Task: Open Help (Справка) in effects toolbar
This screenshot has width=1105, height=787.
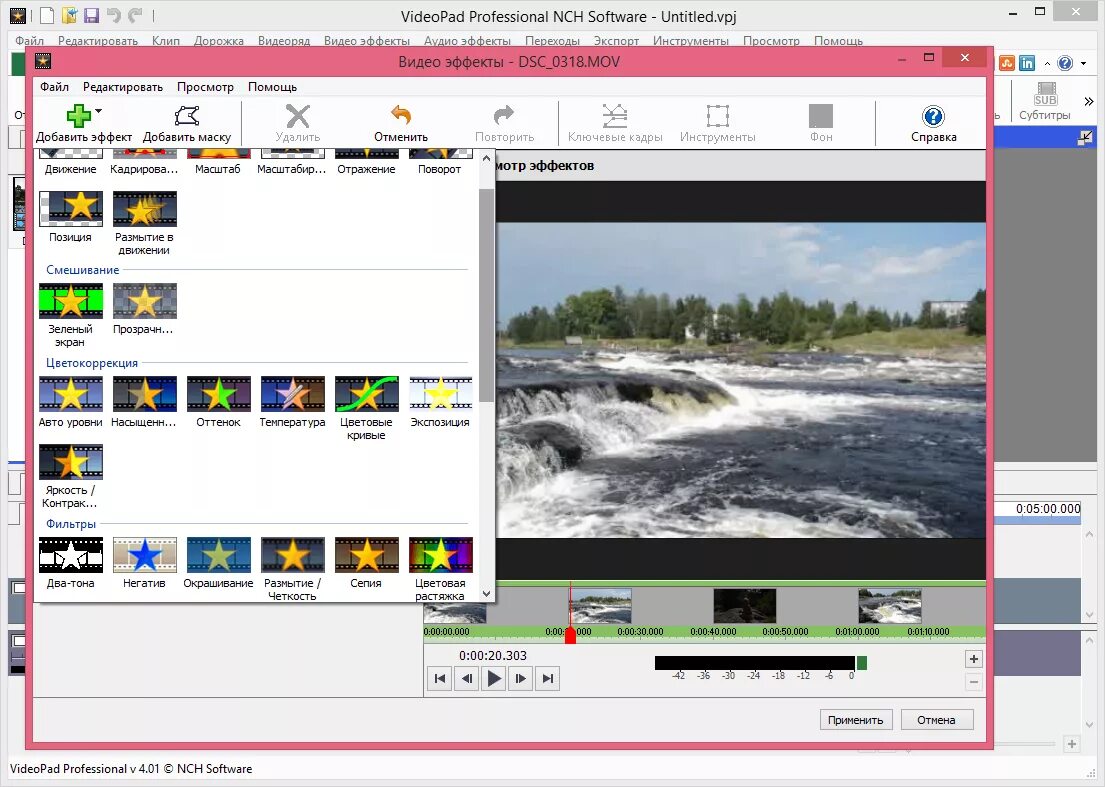Action: (x=933, y=123)
